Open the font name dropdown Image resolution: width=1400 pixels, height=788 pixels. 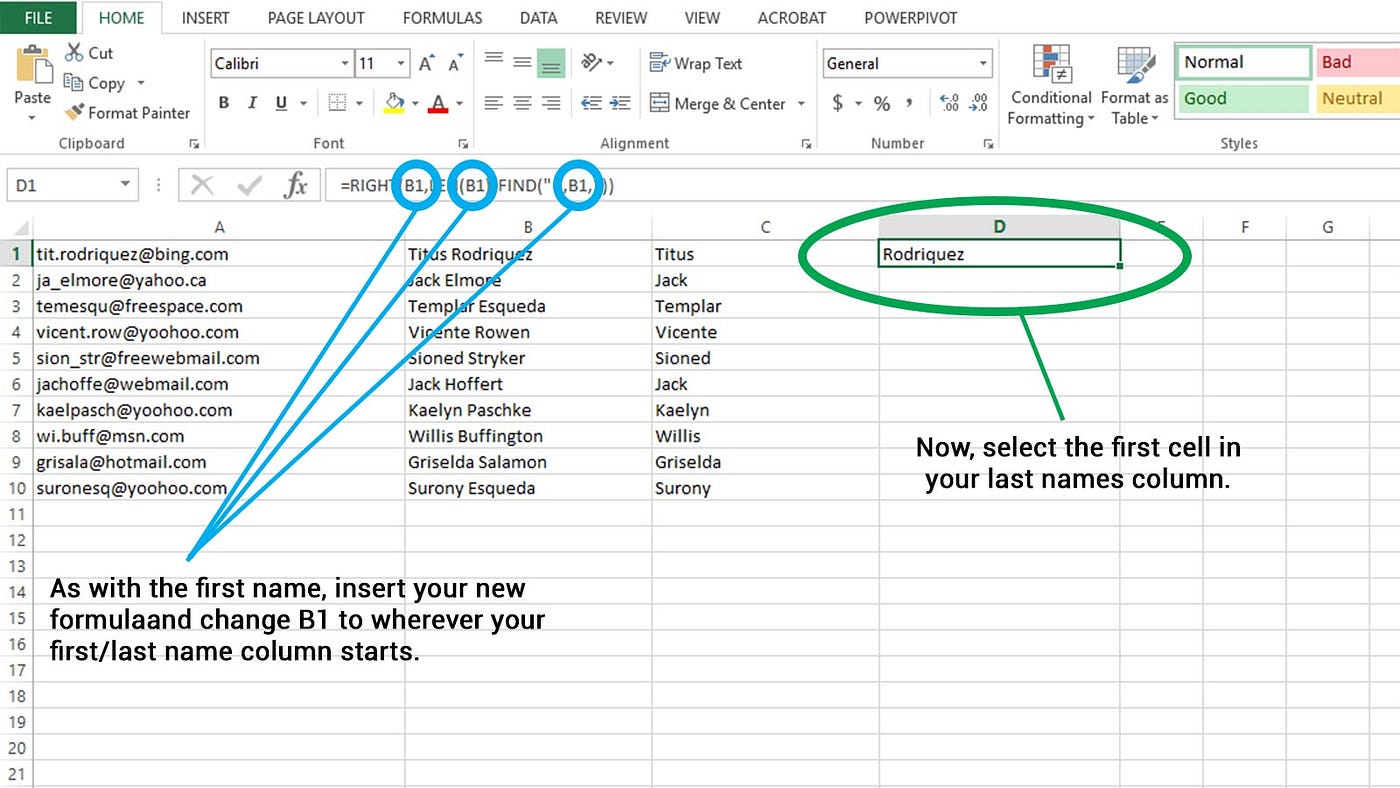pos(344,63)
